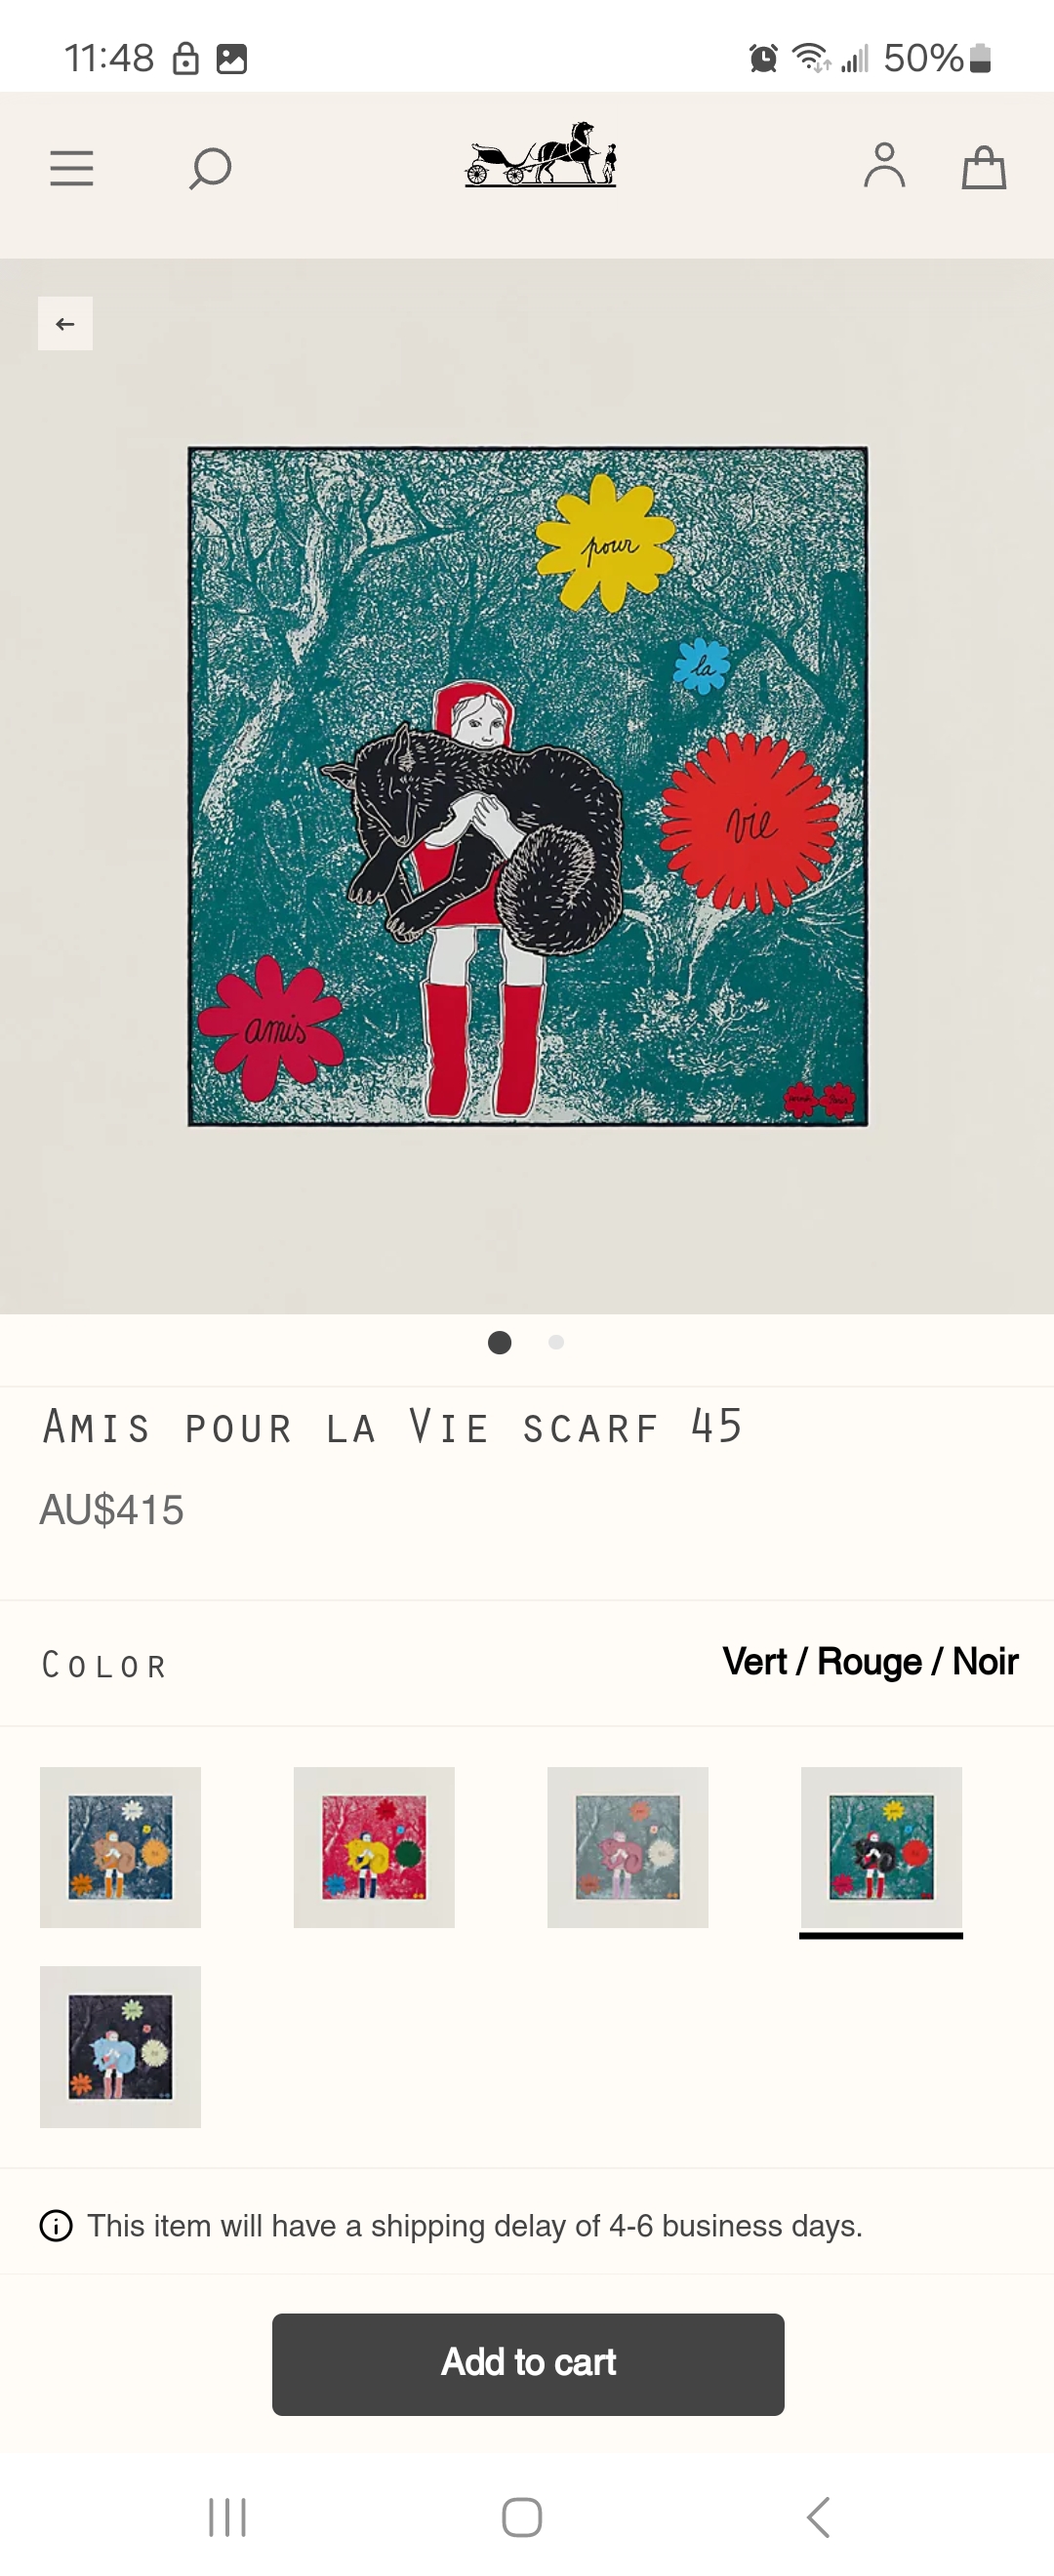This screenshot has height=2576, width=1054.
Task: Choose the red and yellow scarf swatch
Action: pos(374,1847)
